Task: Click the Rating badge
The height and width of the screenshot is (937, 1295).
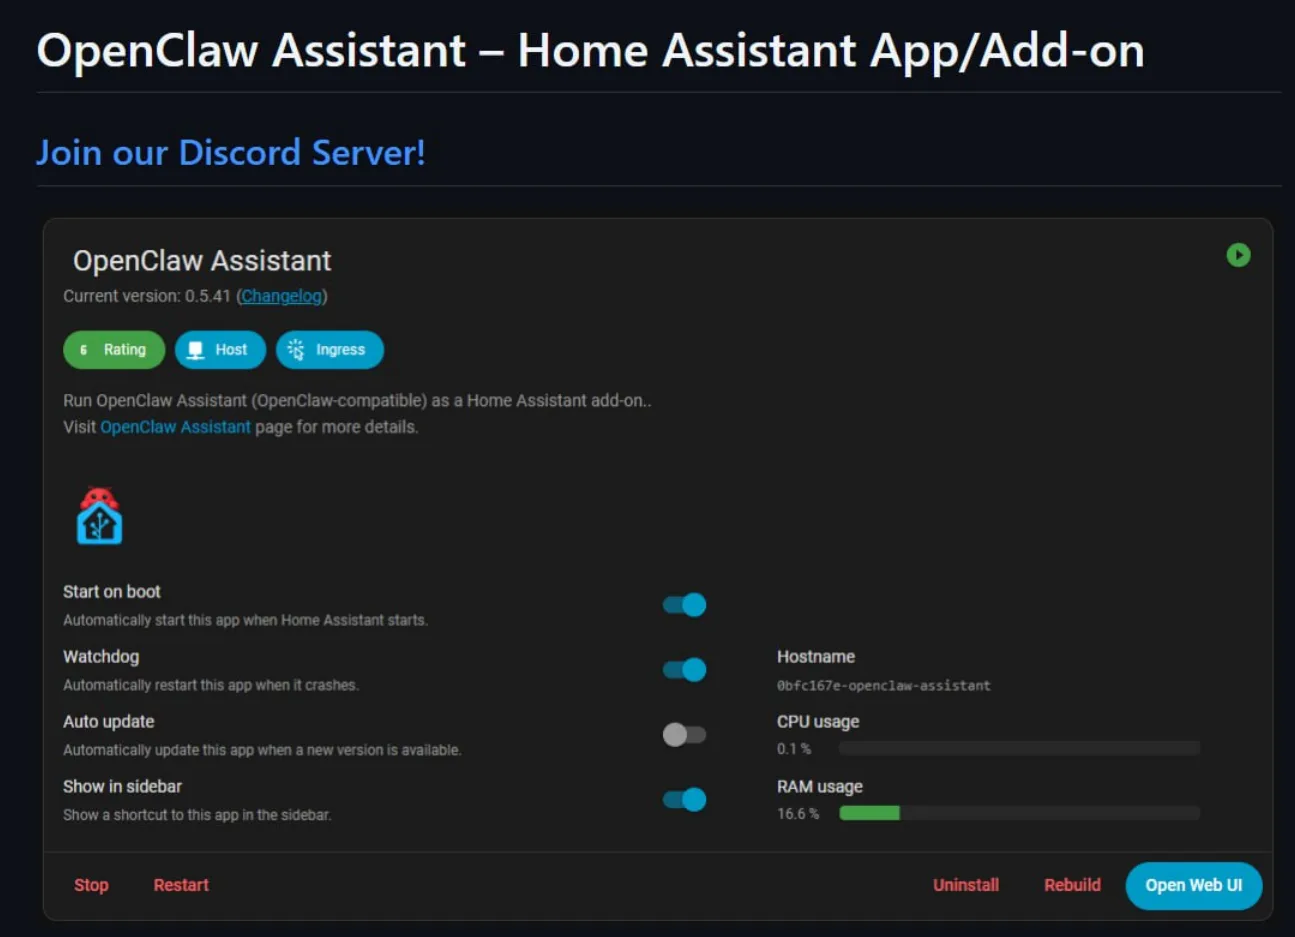Action: (114, 350)
